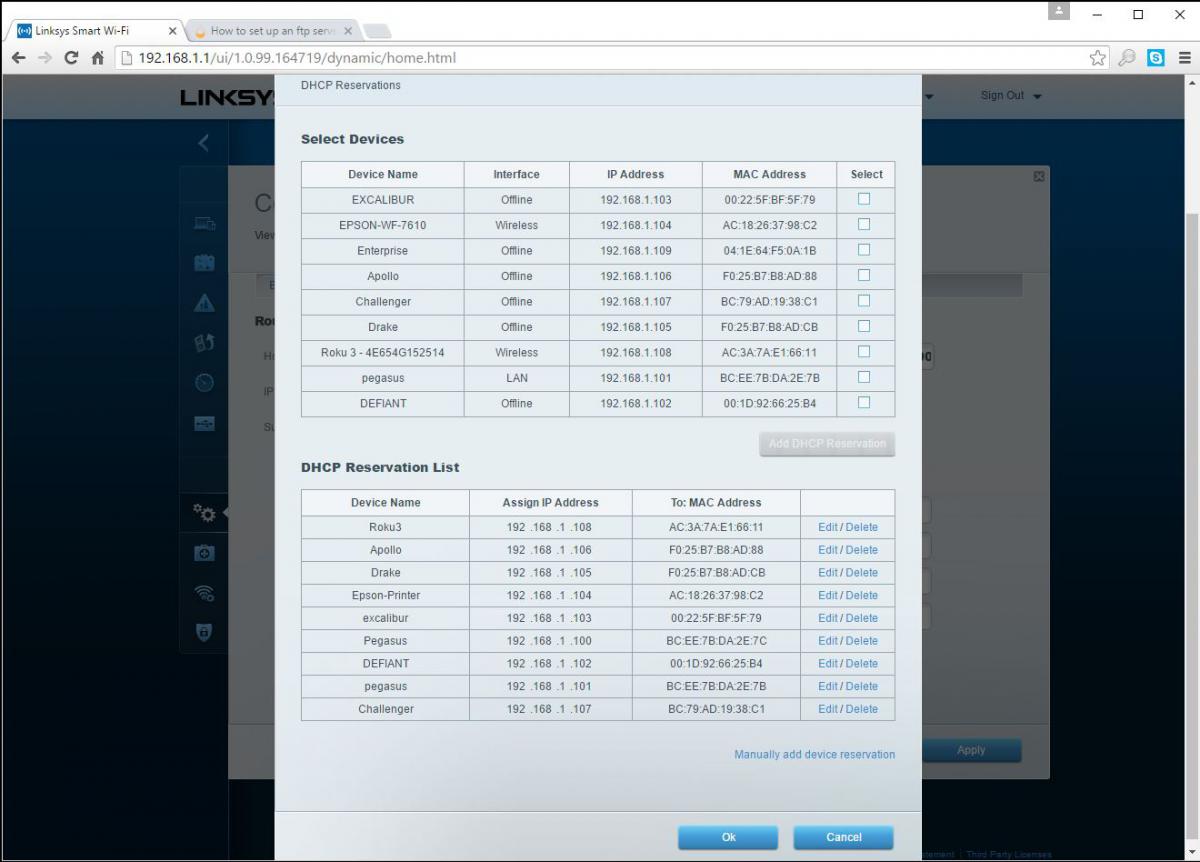This screenshot has height=862, width=1200.
Task: Tick the Challenger checkbox in Select Devices
Action: 864,300
